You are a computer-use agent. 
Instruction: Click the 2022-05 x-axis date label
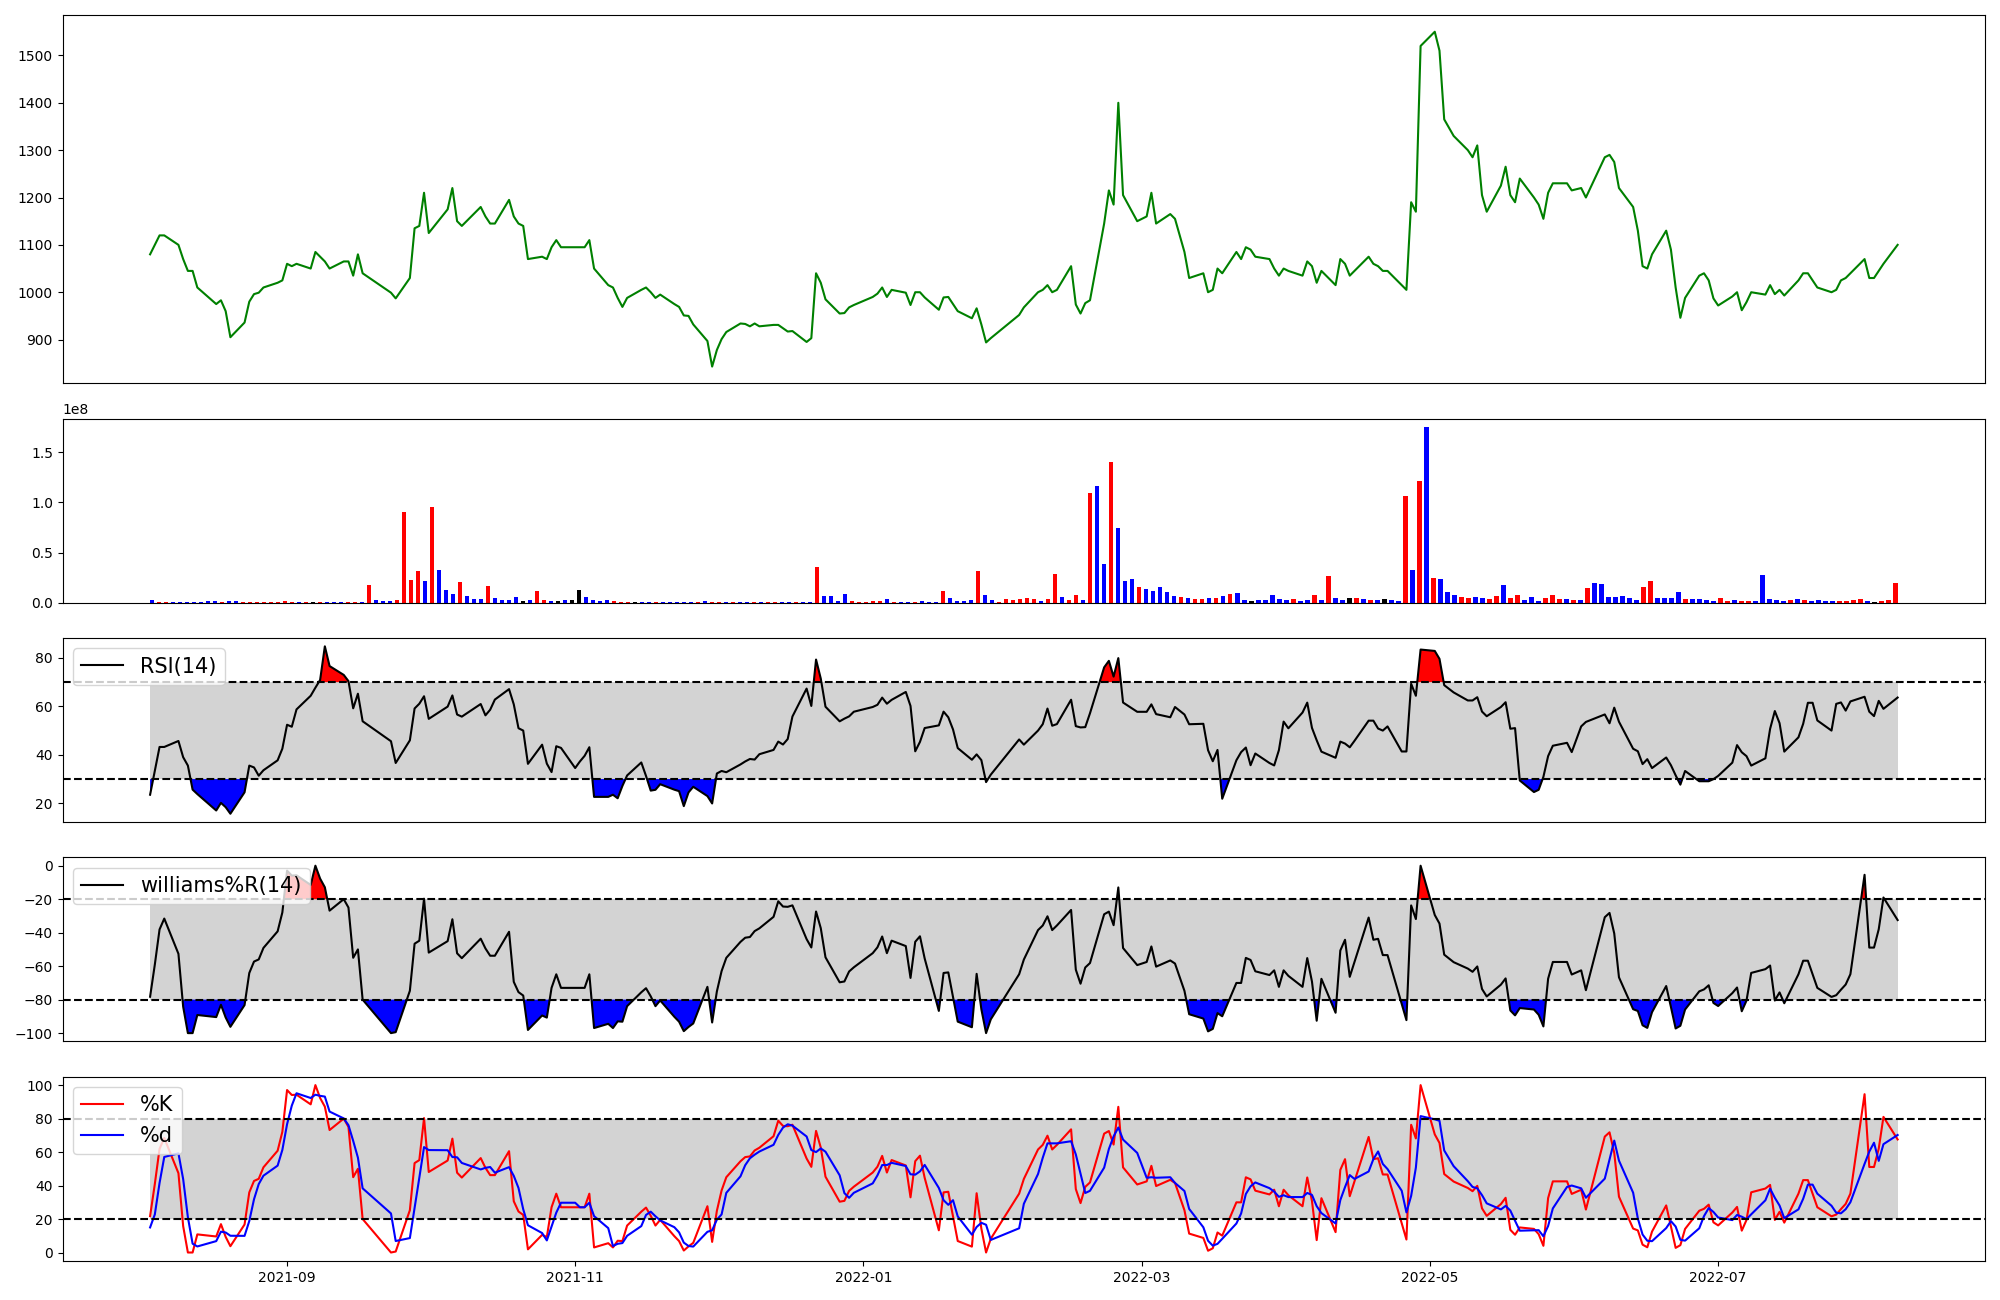point(1430,1277)
